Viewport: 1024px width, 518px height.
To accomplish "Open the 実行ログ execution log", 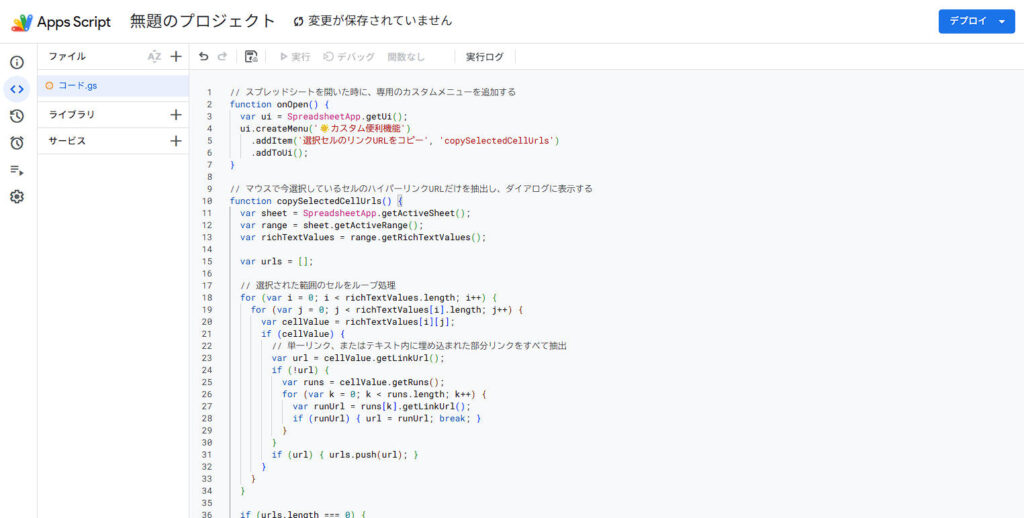I will [485, 57].
